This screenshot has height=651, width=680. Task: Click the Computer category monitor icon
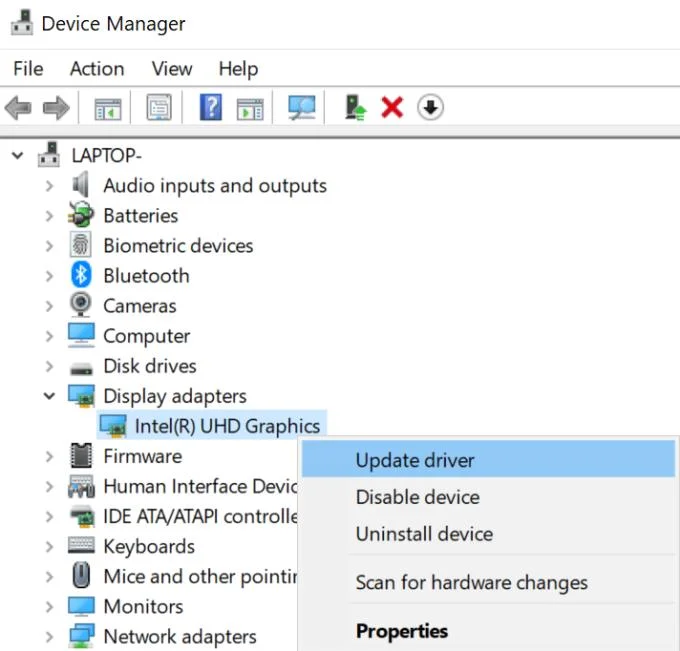tap(81, 335)
